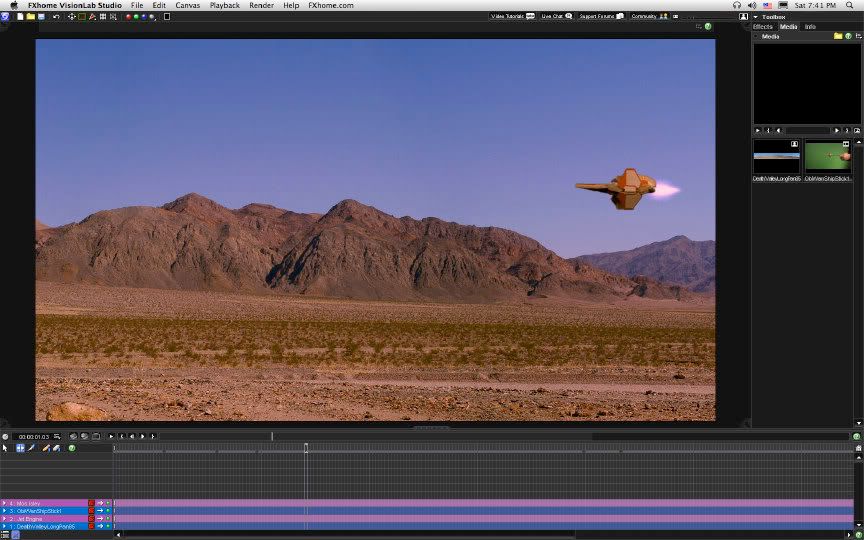
Task: Open the Media panel help with the green question icon
Action: point(849,36)
